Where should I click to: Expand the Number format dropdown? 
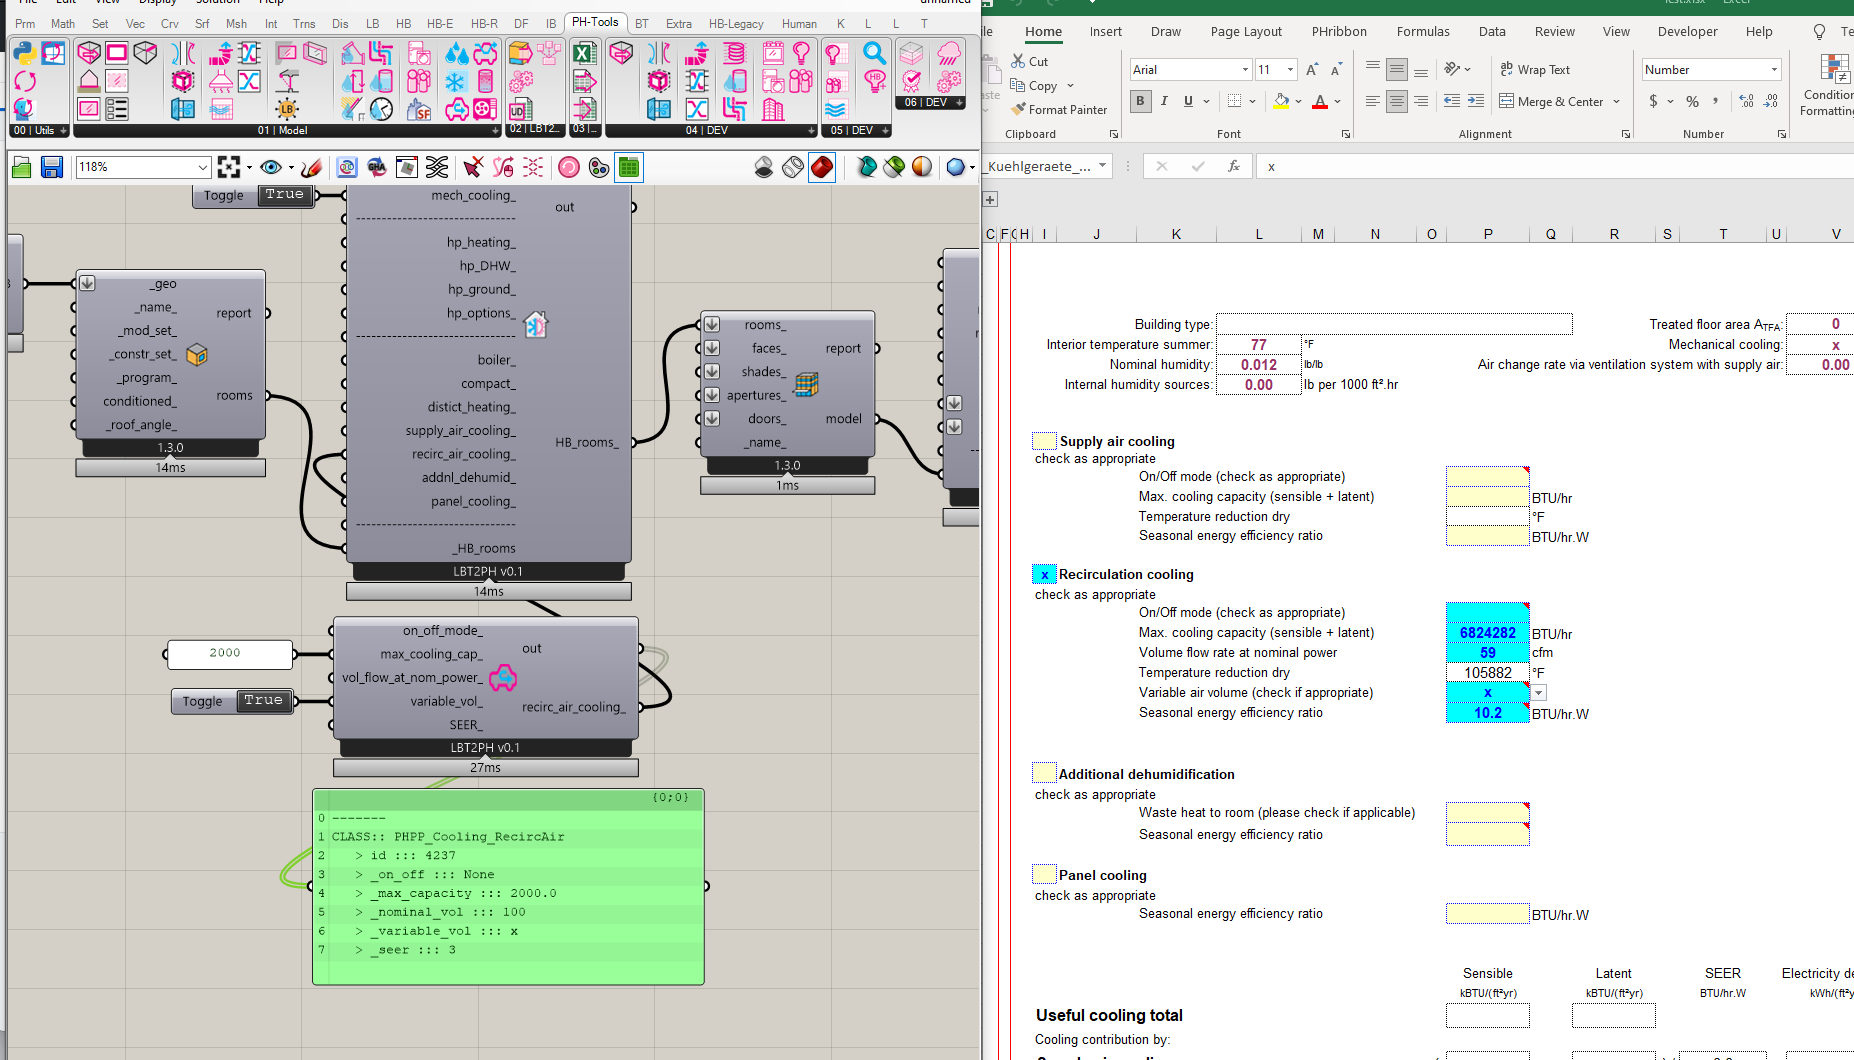[1774, 70]
